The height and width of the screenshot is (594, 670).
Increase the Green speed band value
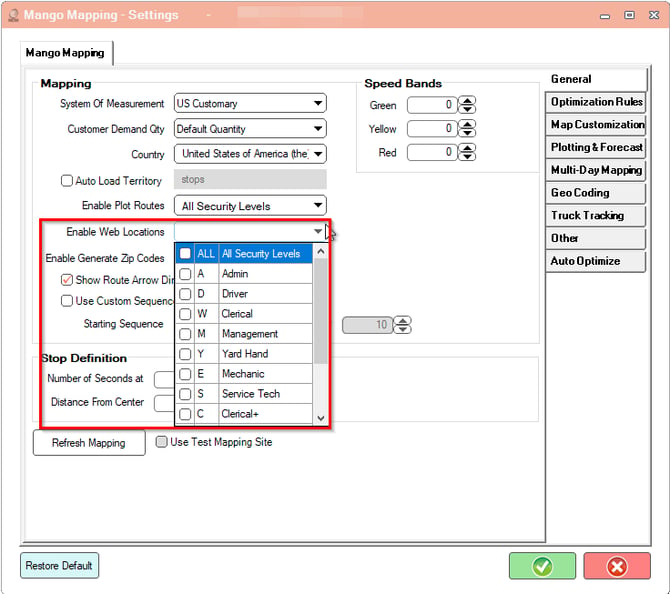pyautogui.click(x=467, y=101)
